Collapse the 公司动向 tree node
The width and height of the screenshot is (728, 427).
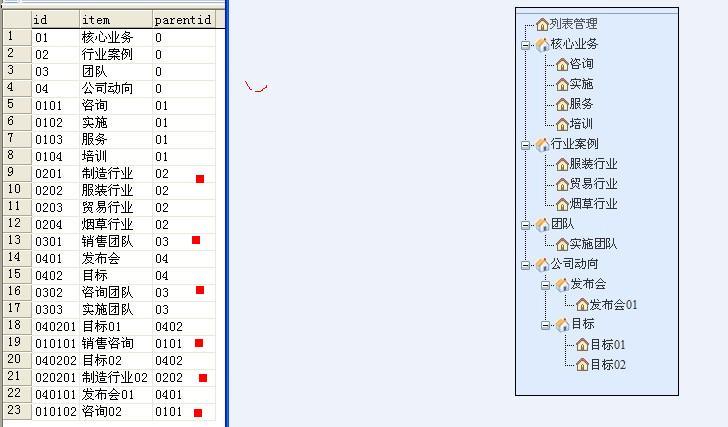tap(525, 265)
